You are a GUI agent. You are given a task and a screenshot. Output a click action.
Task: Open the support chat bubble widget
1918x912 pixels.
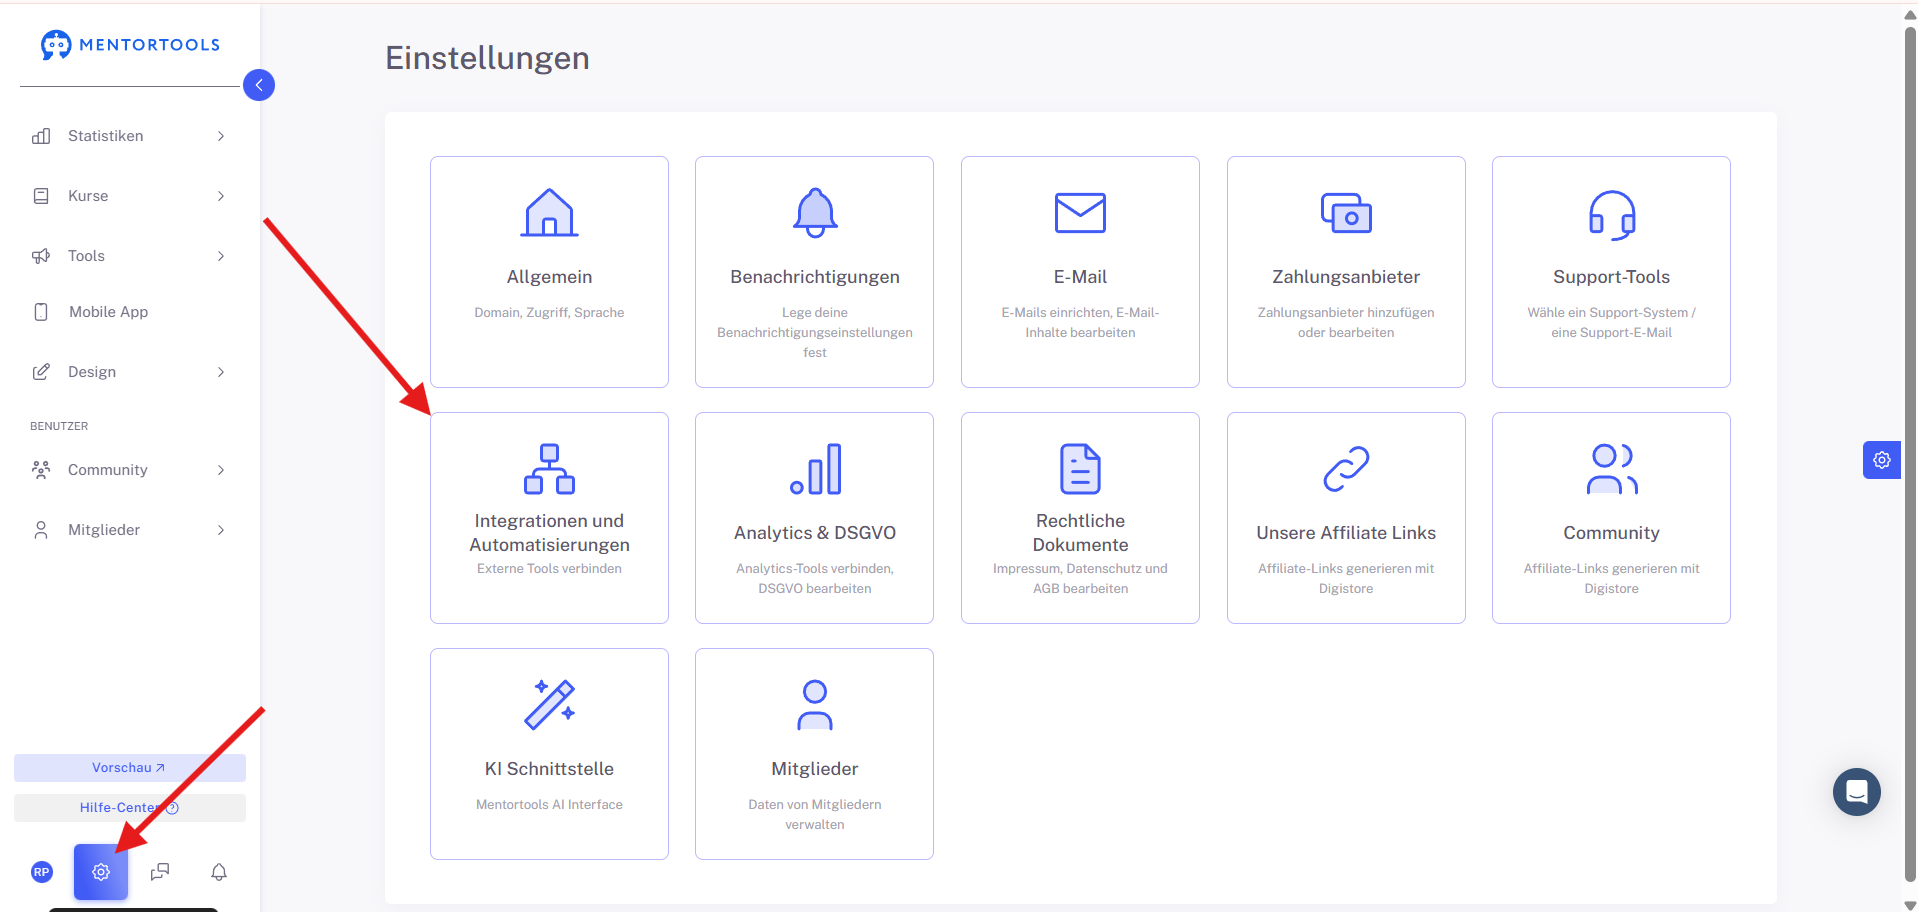[1857, 792]
